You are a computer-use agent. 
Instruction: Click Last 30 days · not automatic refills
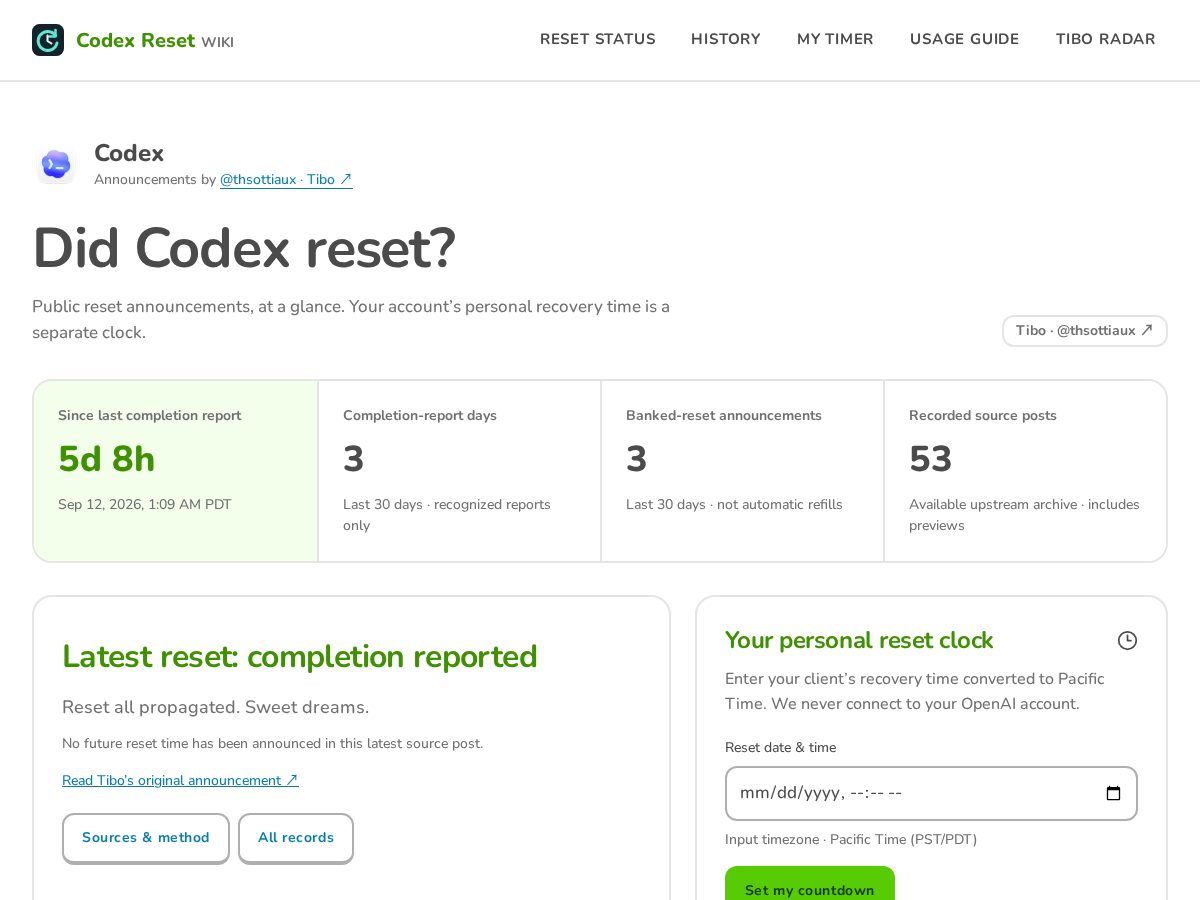coord(734,505)
